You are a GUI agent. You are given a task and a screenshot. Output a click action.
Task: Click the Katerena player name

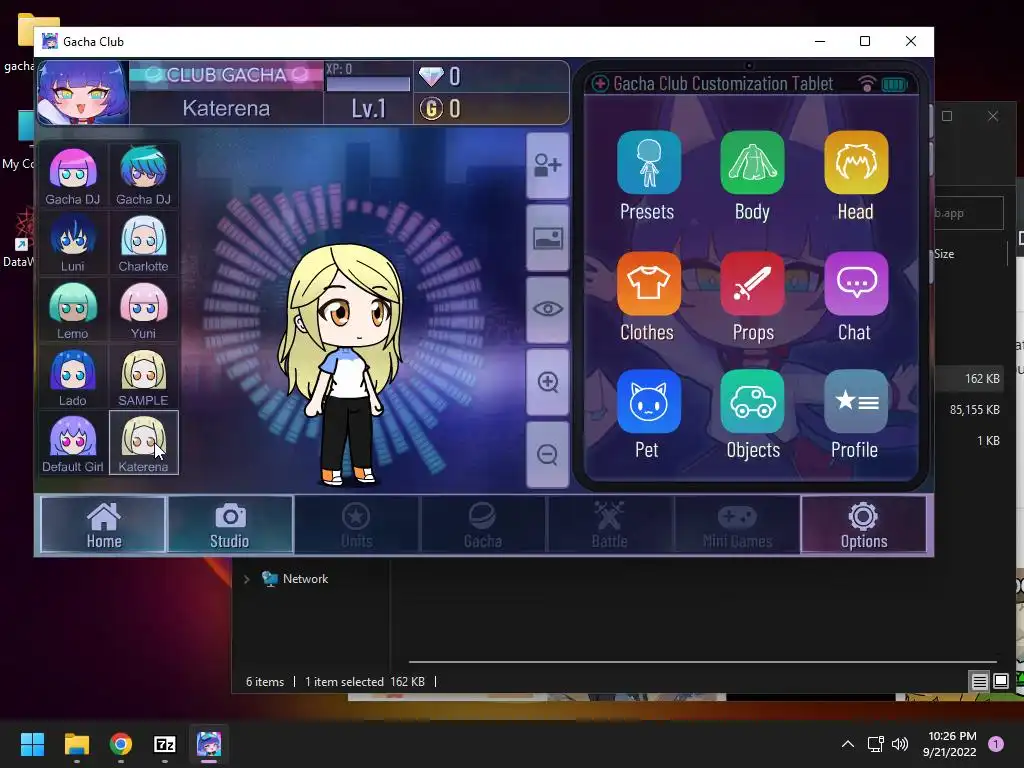coord(226,108)
